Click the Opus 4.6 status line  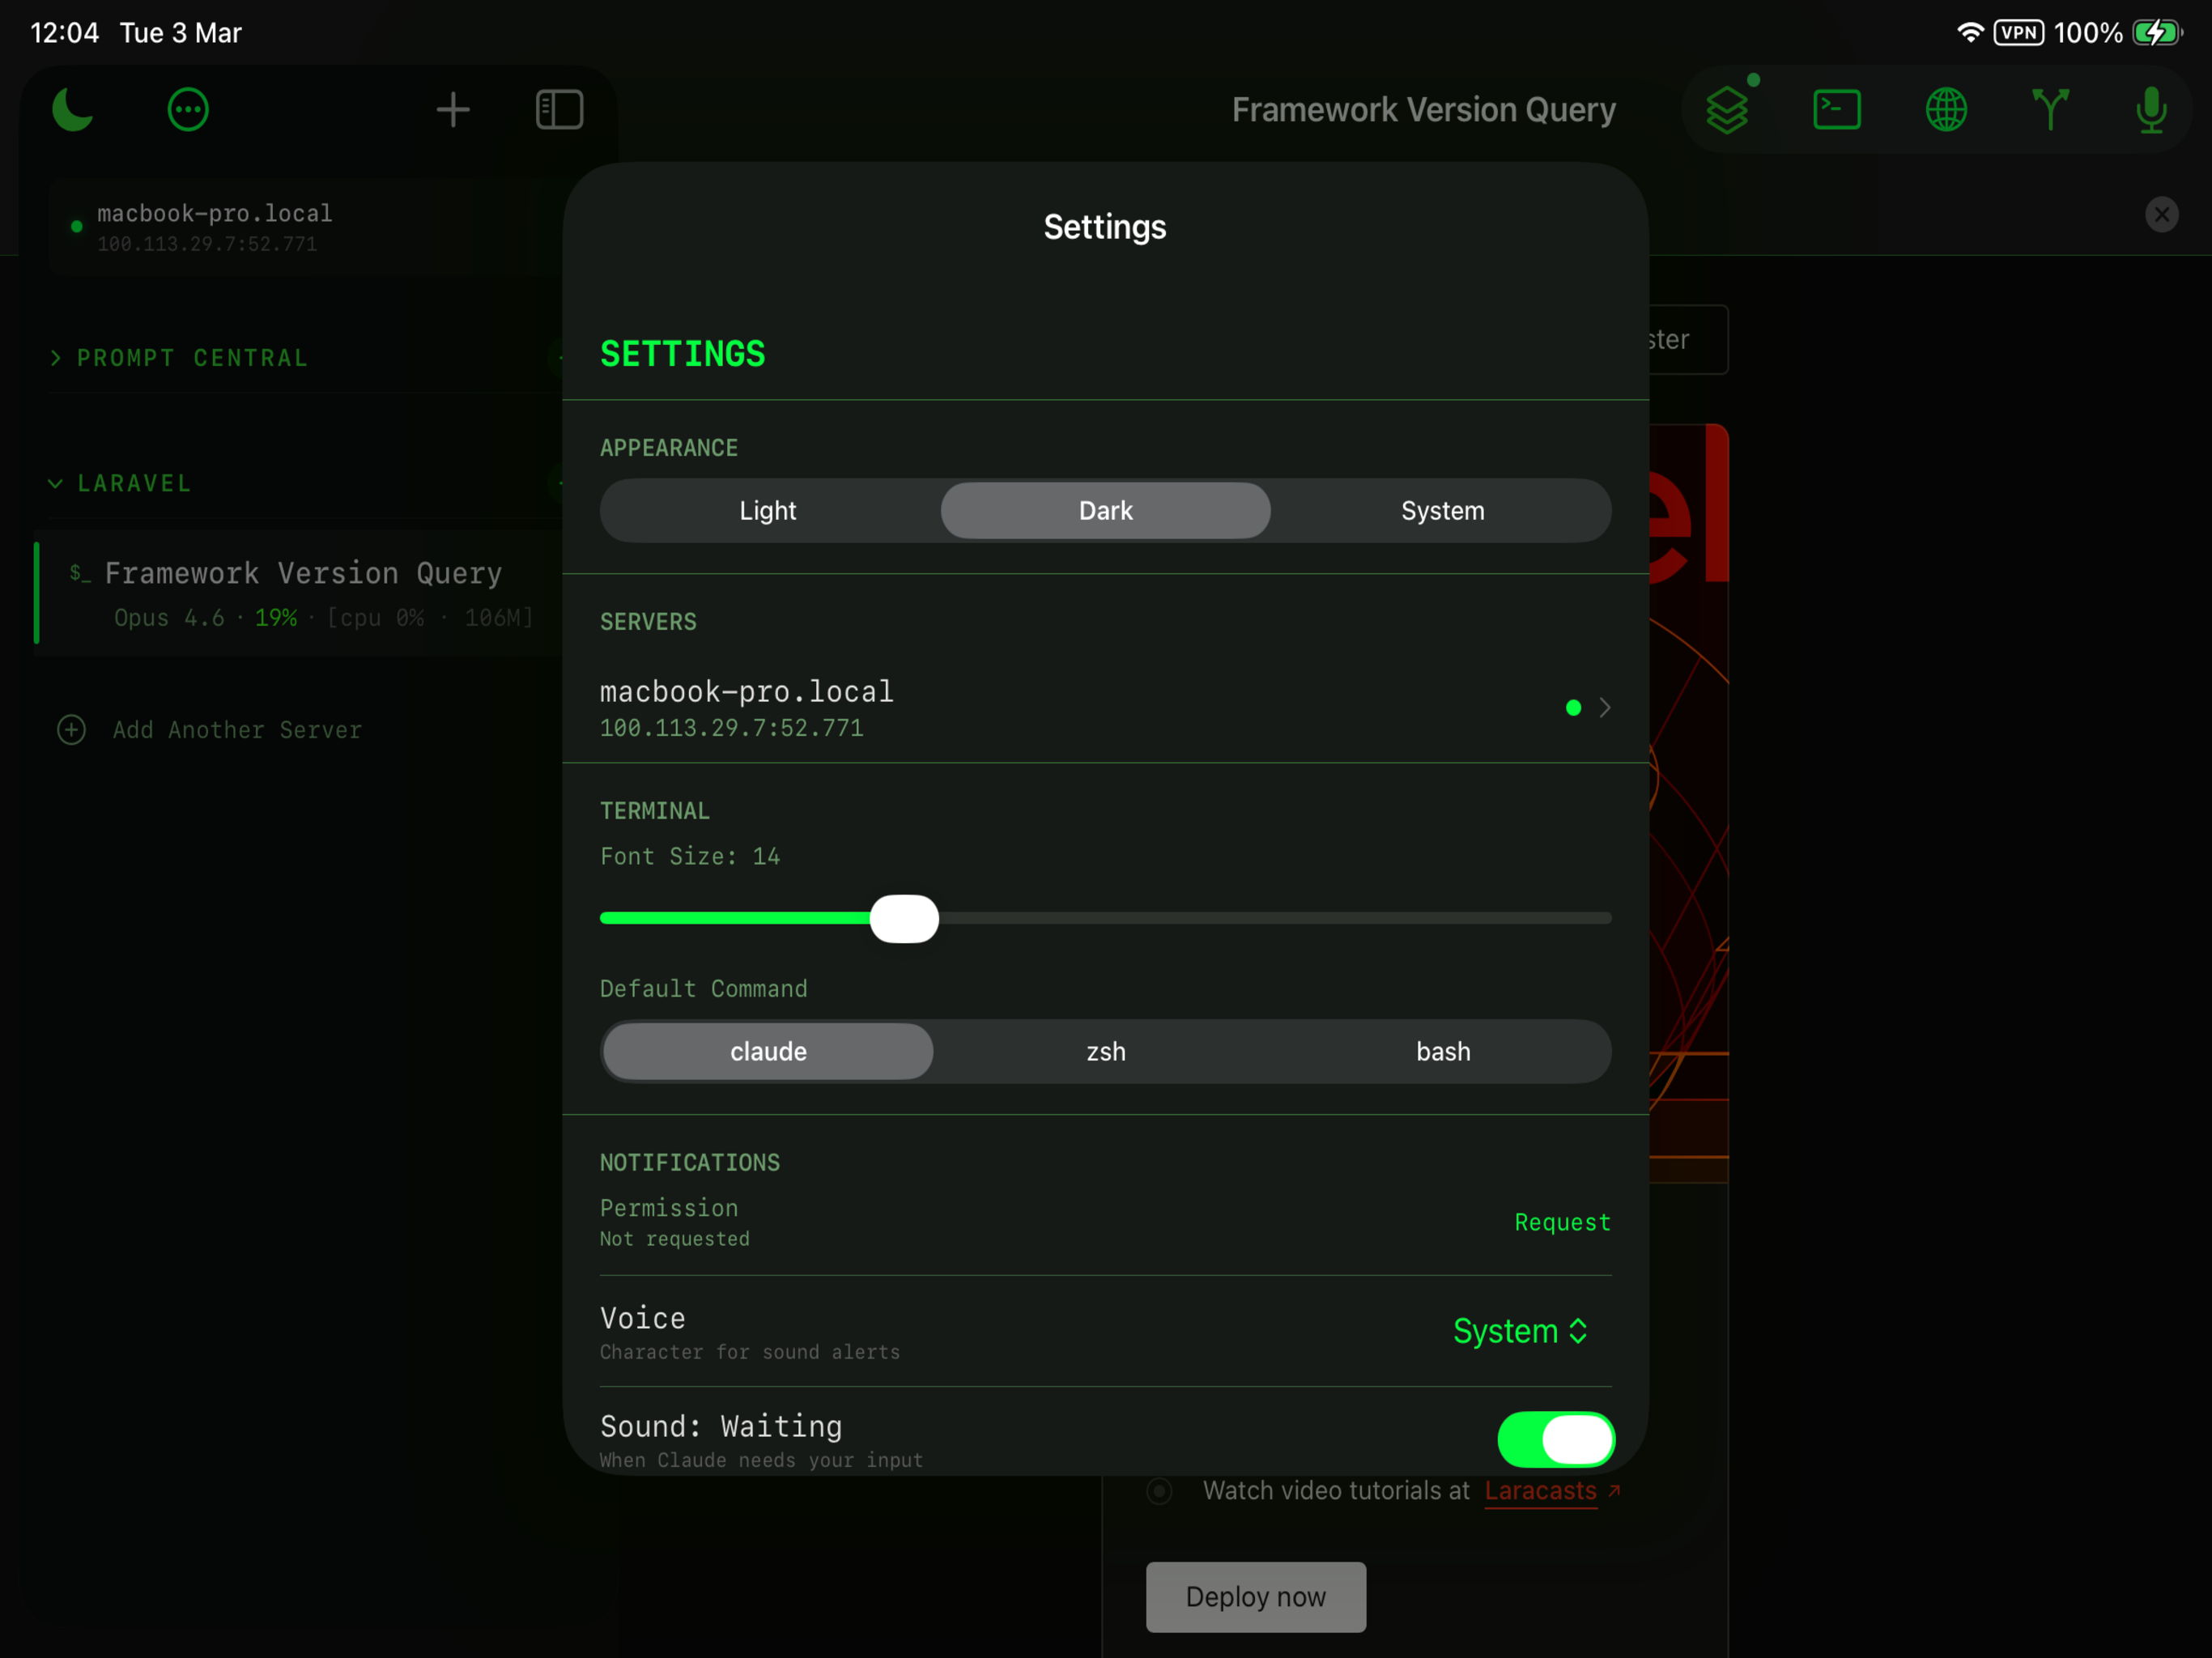tap(323, 618)
